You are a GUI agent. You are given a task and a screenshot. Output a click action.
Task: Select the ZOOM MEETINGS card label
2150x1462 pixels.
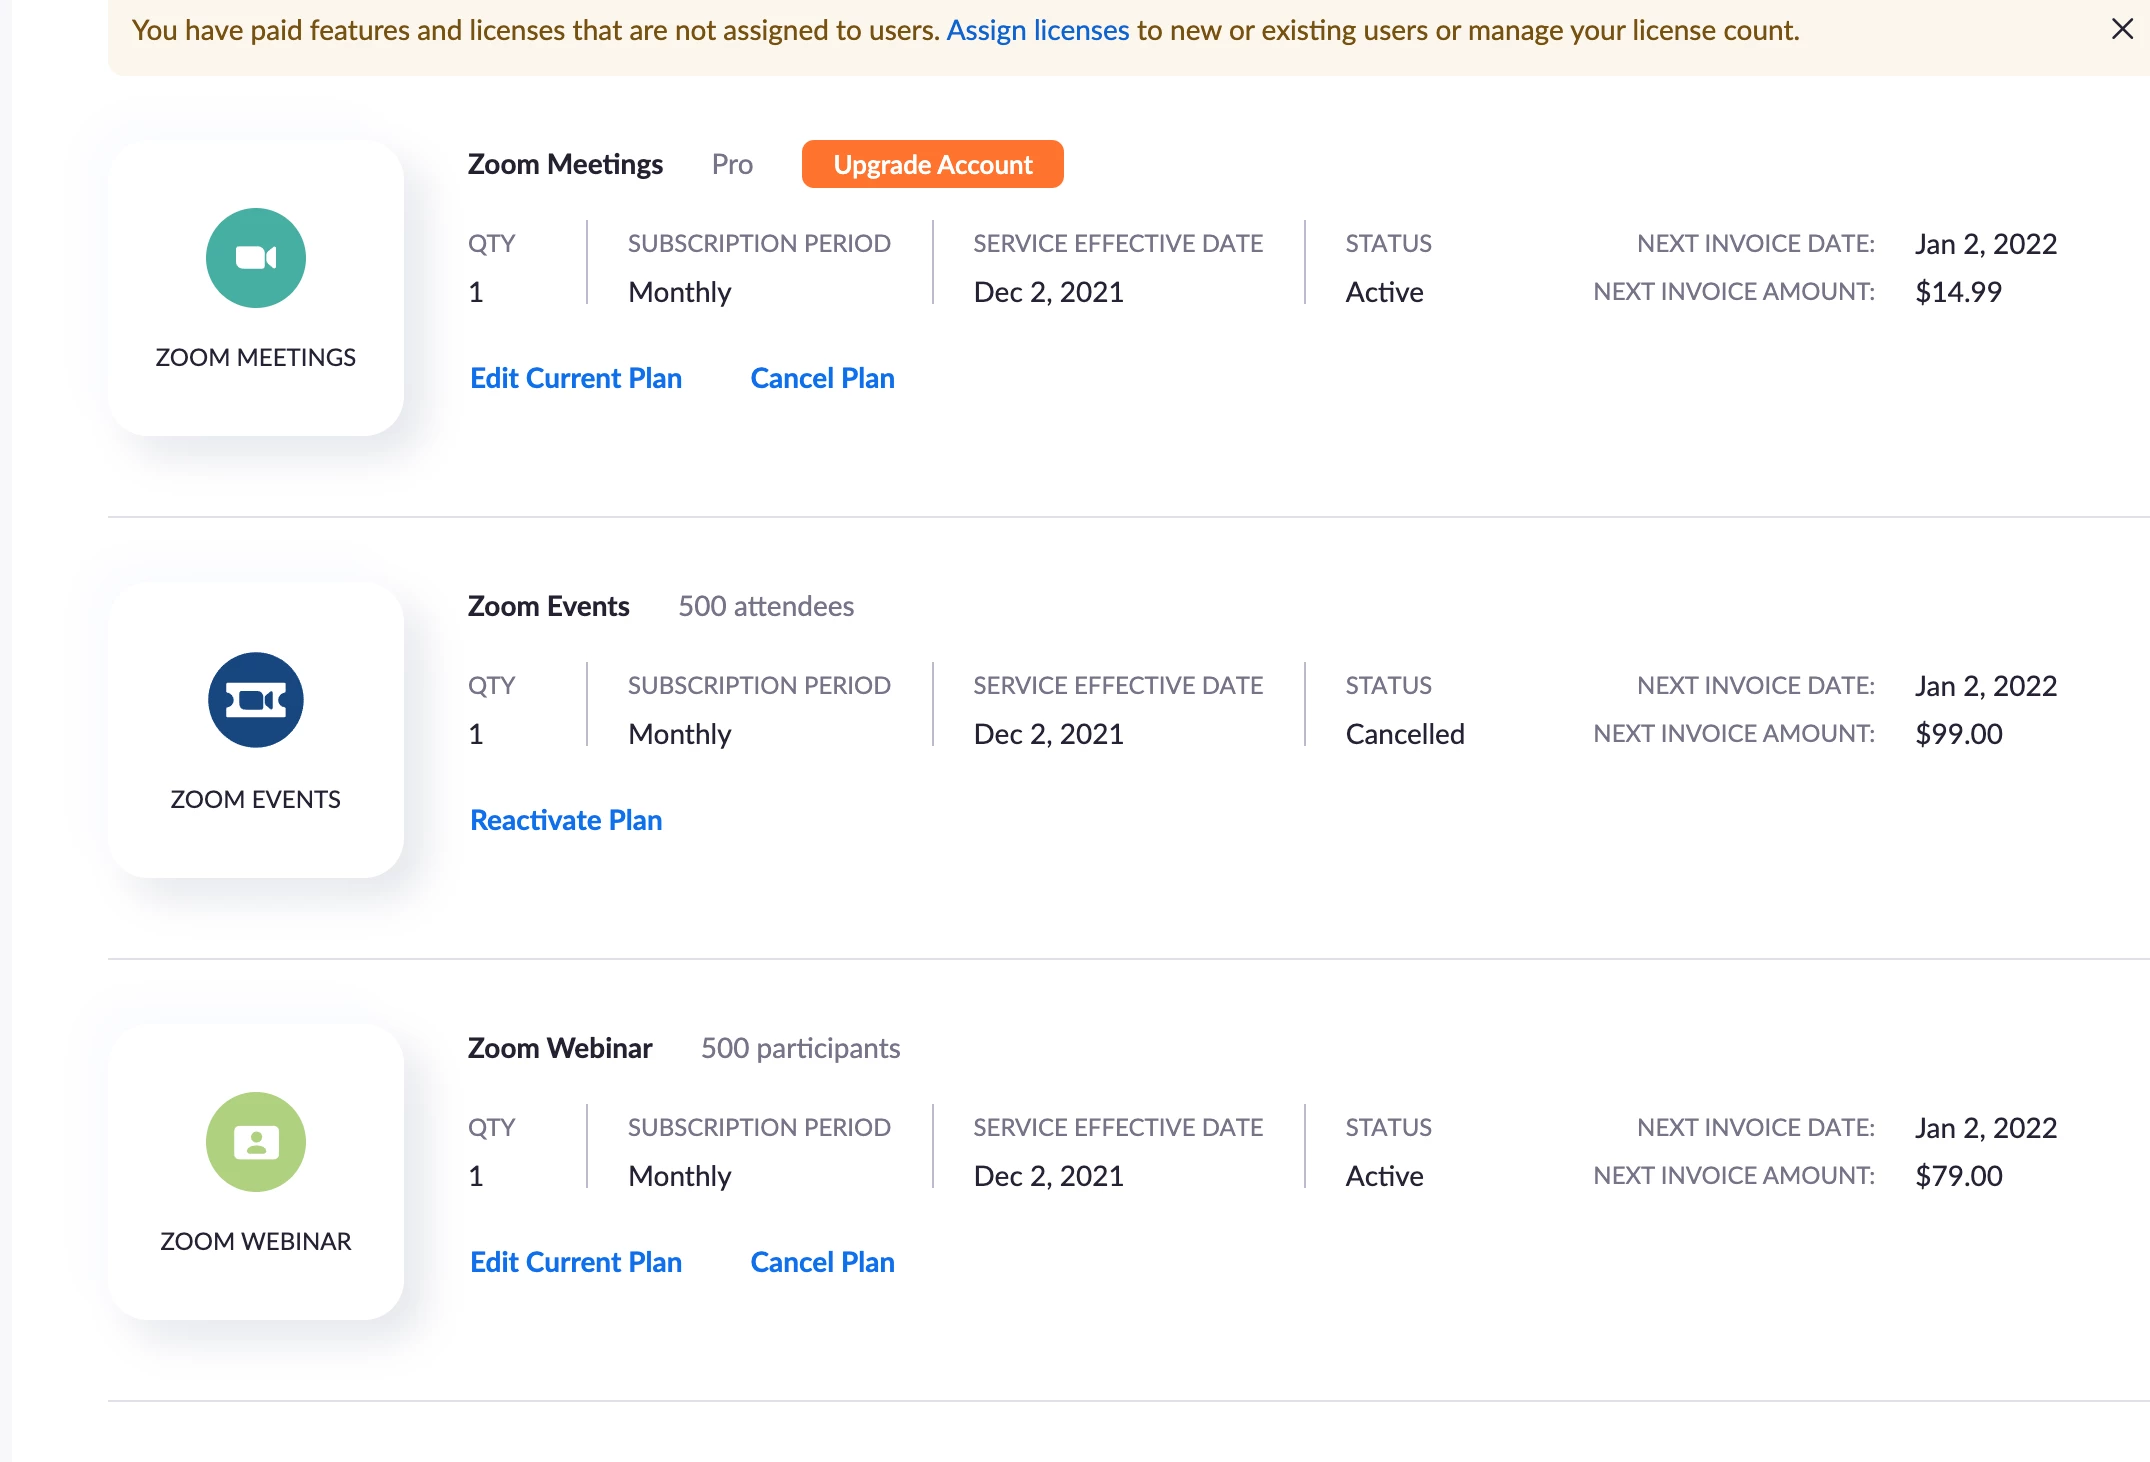[x=256, y=357]
